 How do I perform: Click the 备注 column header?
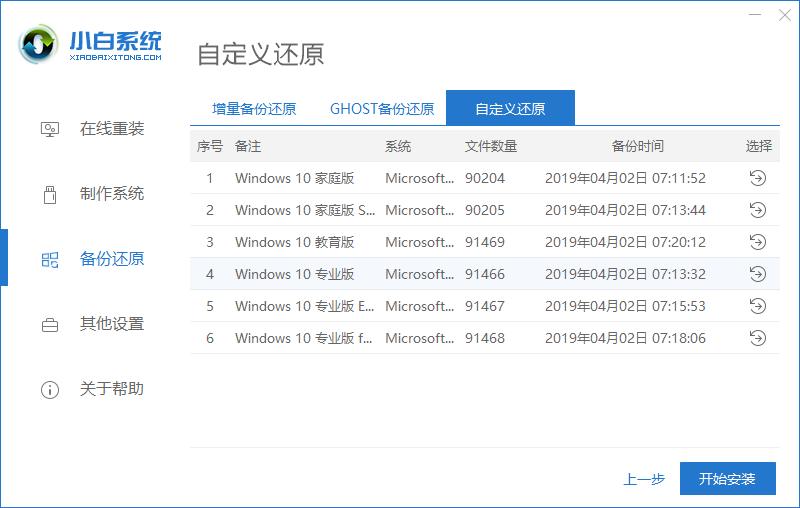pyautogui.click(x=248, y=146)
